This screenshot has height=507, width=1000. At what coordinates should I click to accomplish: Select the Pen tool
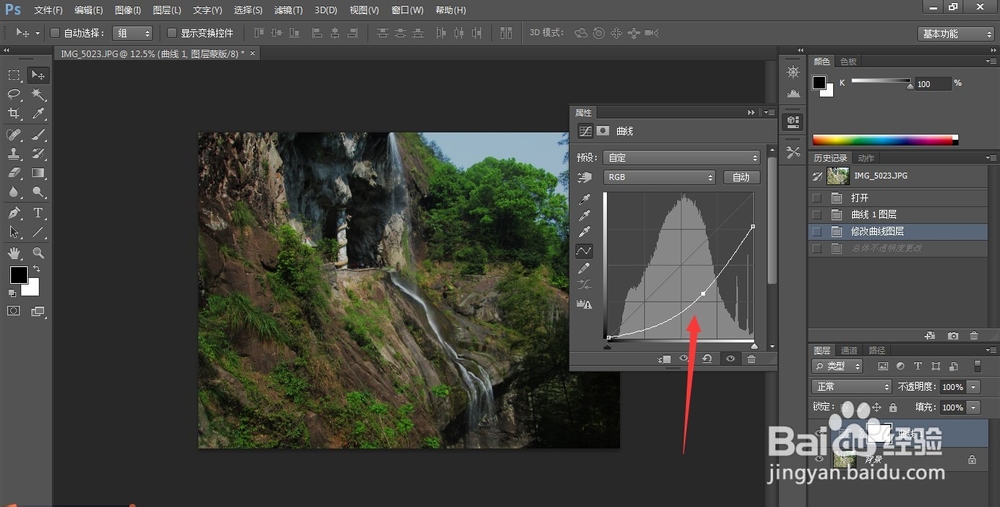click(13, 213)
